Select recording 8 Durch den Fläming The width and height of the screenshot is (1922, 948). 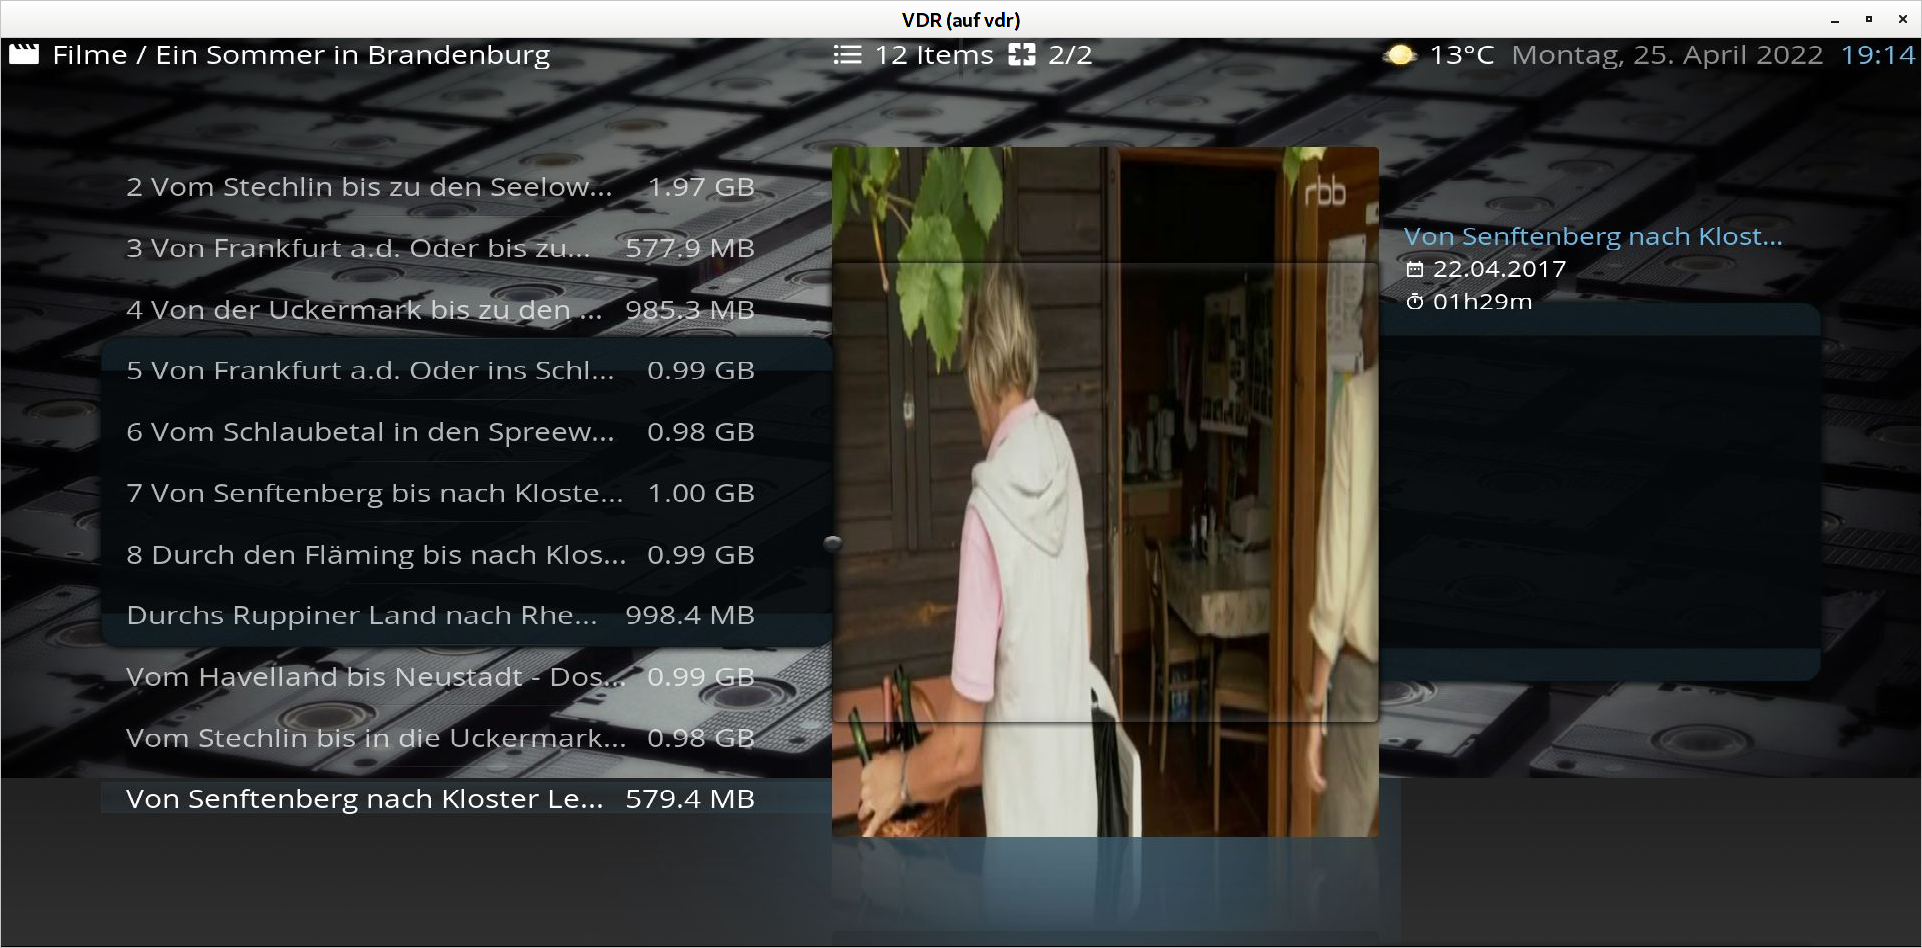tap(440, 555)
